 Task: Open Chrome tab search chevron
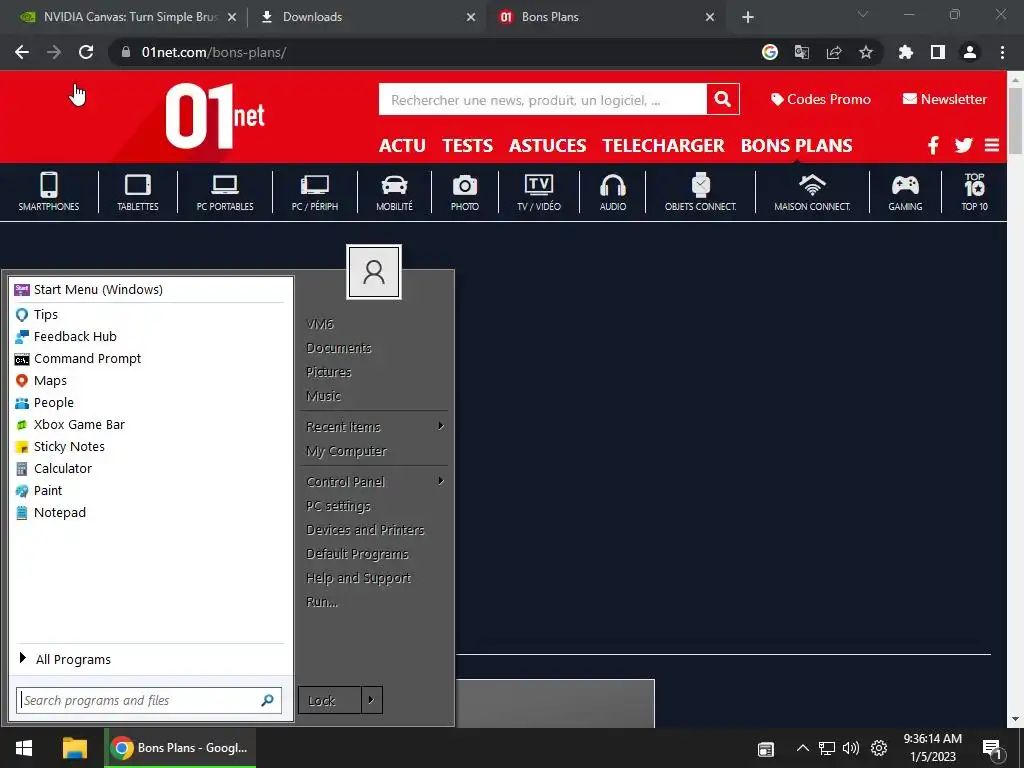pos(863,14)
